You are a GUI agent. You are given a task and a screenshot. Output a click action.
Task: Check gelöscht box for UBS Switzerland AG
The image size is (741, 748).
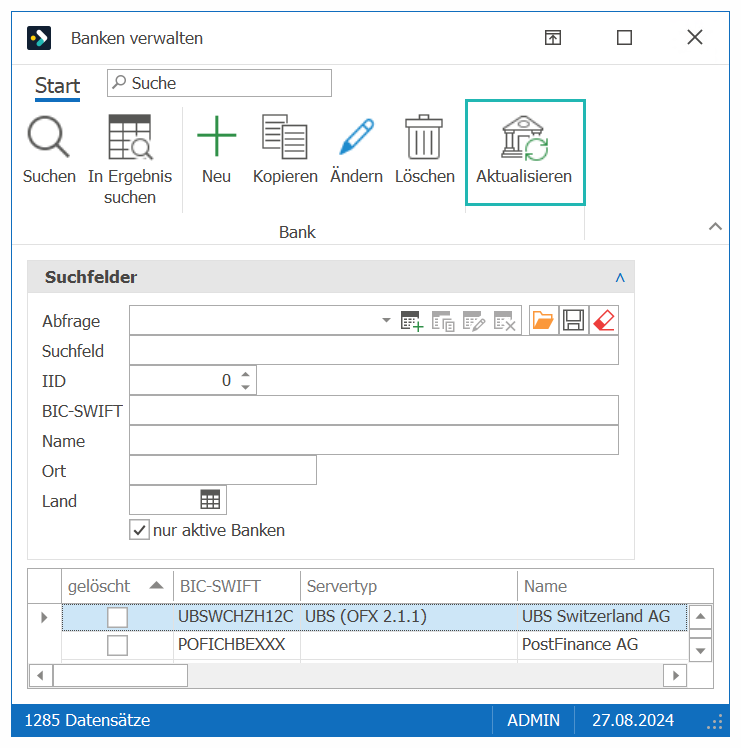click(117, 617)
